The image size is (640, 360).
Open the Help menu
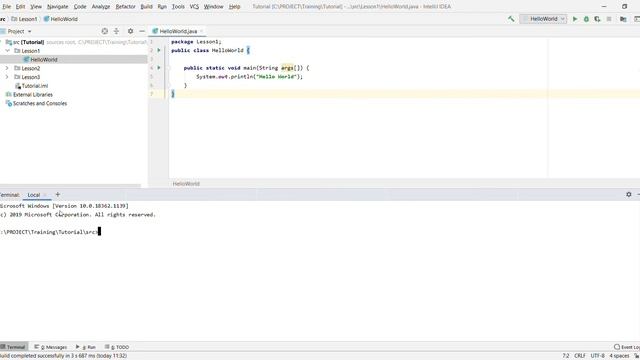coord(234,7)
